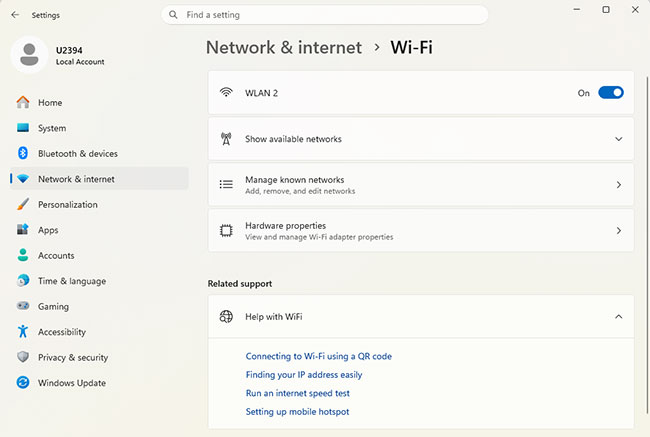Click the Privacy shield icon
Viewport: 650px width, 437px height.
click(23, 357)
